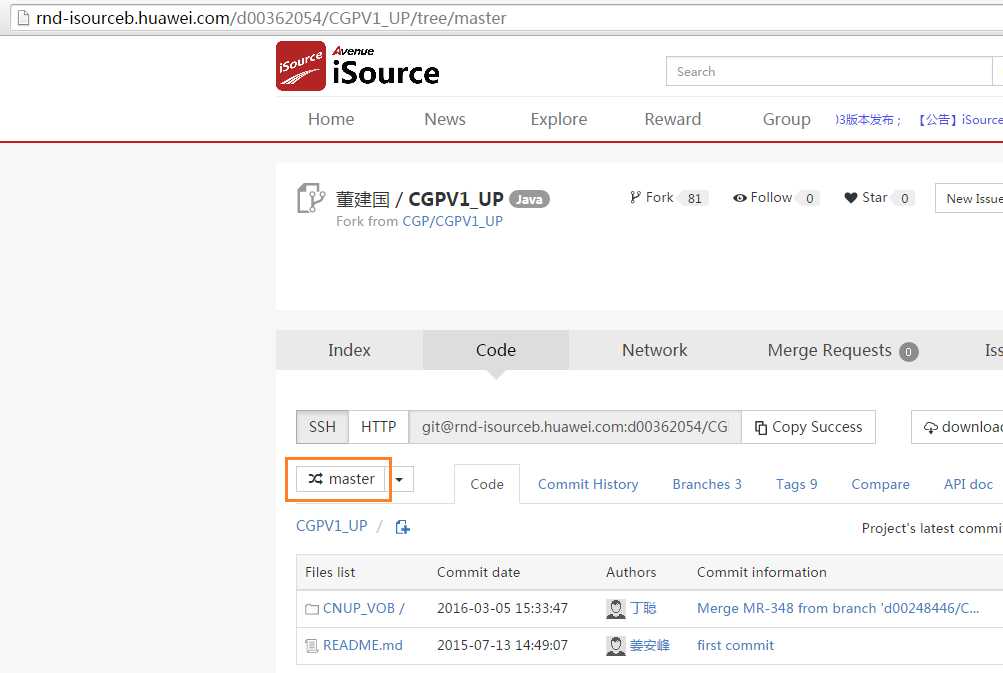Select HTTP clone protocol
The image size is (1003, 673).
(x=379, y=427)
